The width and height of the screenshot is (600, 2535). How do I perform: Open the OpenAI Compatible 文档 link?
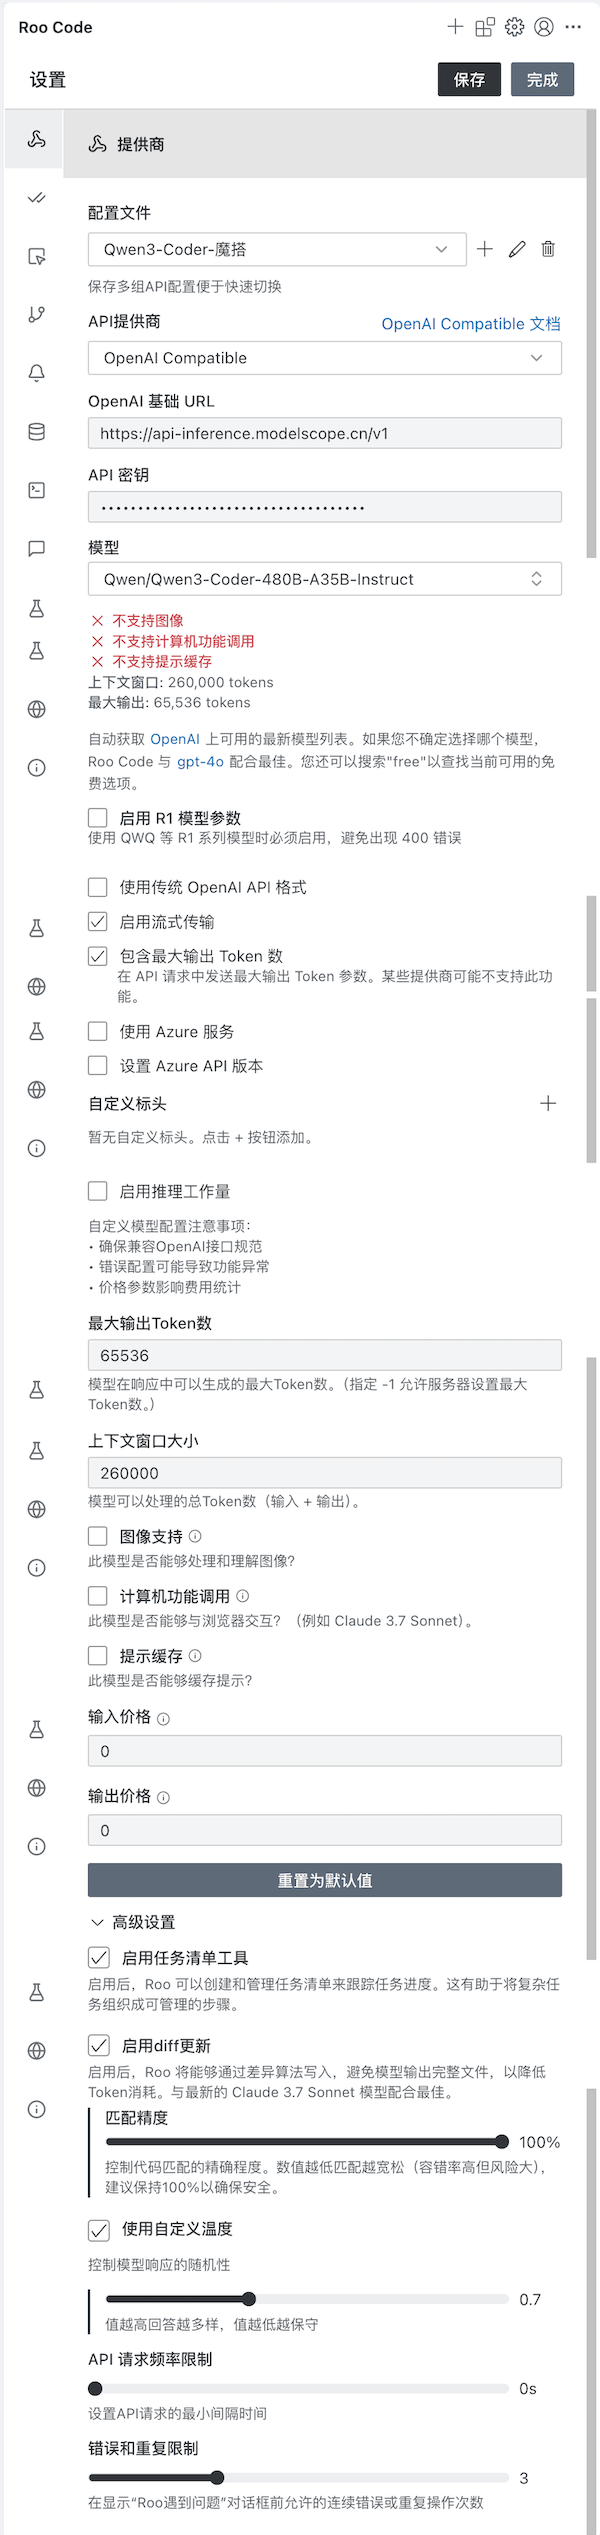coord(470,324)
